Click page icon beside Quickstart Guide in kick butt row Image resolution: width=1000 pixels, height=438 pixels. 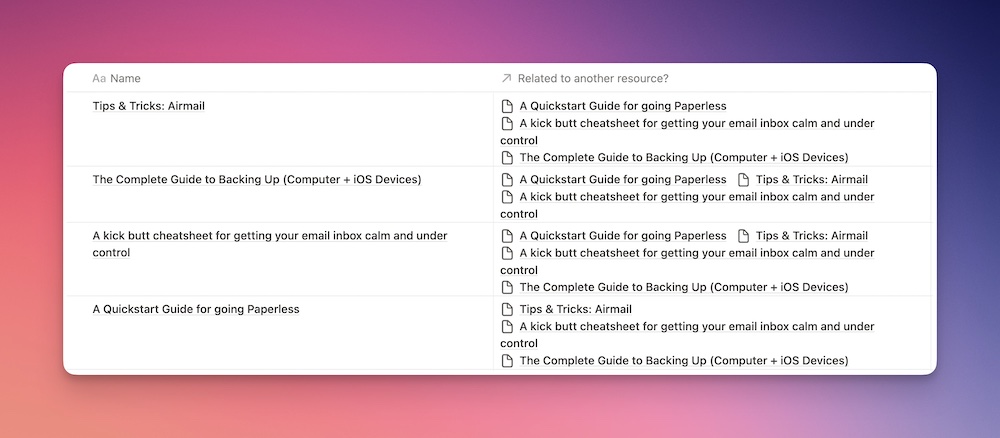tap(507, 236)
